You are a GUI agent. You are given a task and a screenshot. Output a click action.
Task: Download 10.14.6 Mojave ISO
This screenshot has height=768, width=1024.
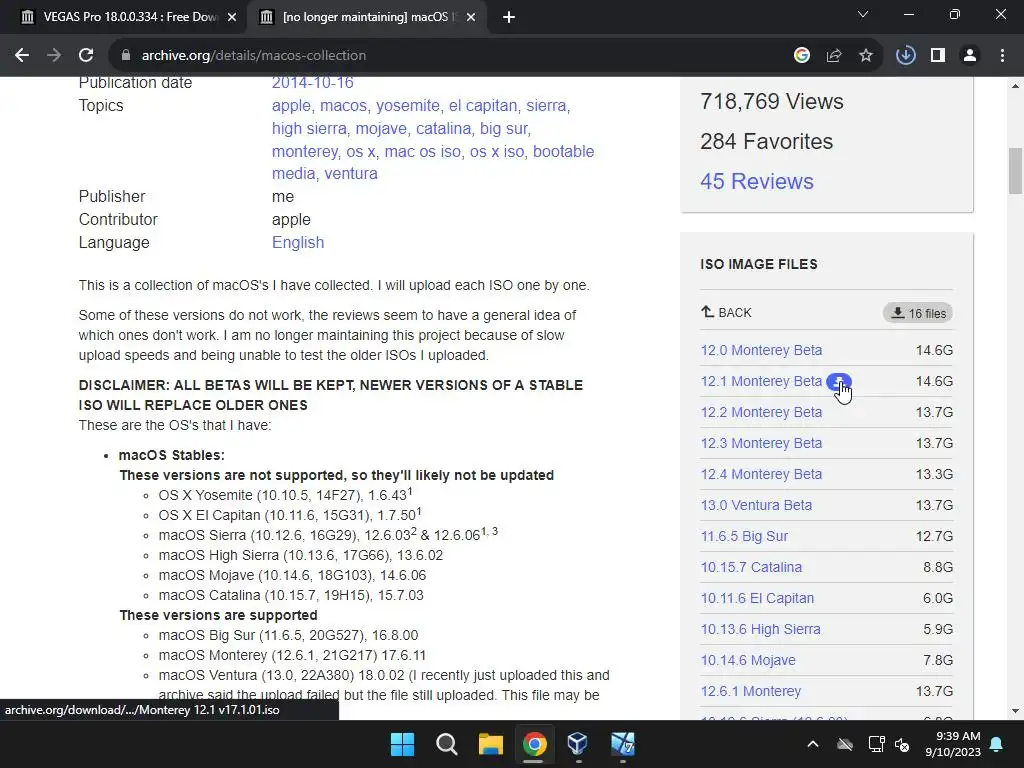point(748,661)
